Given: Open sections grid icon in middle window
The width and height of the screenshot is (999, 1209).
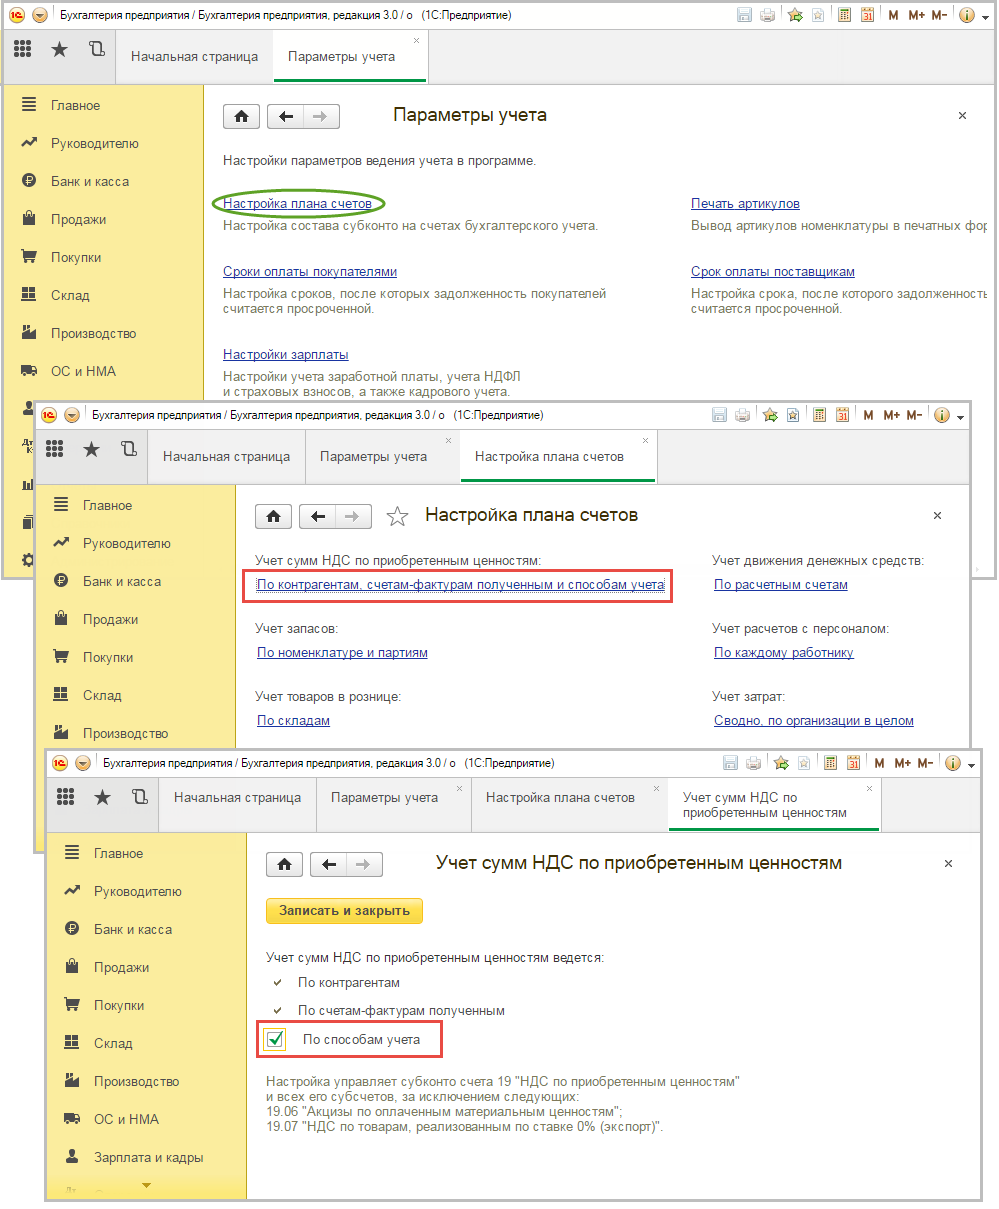Looking at the screenshot, I should tap(54, 450).
